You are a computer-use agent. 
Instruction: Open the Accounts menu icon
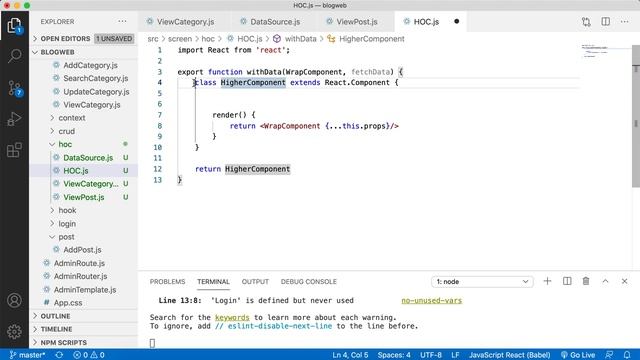point(14,300)
